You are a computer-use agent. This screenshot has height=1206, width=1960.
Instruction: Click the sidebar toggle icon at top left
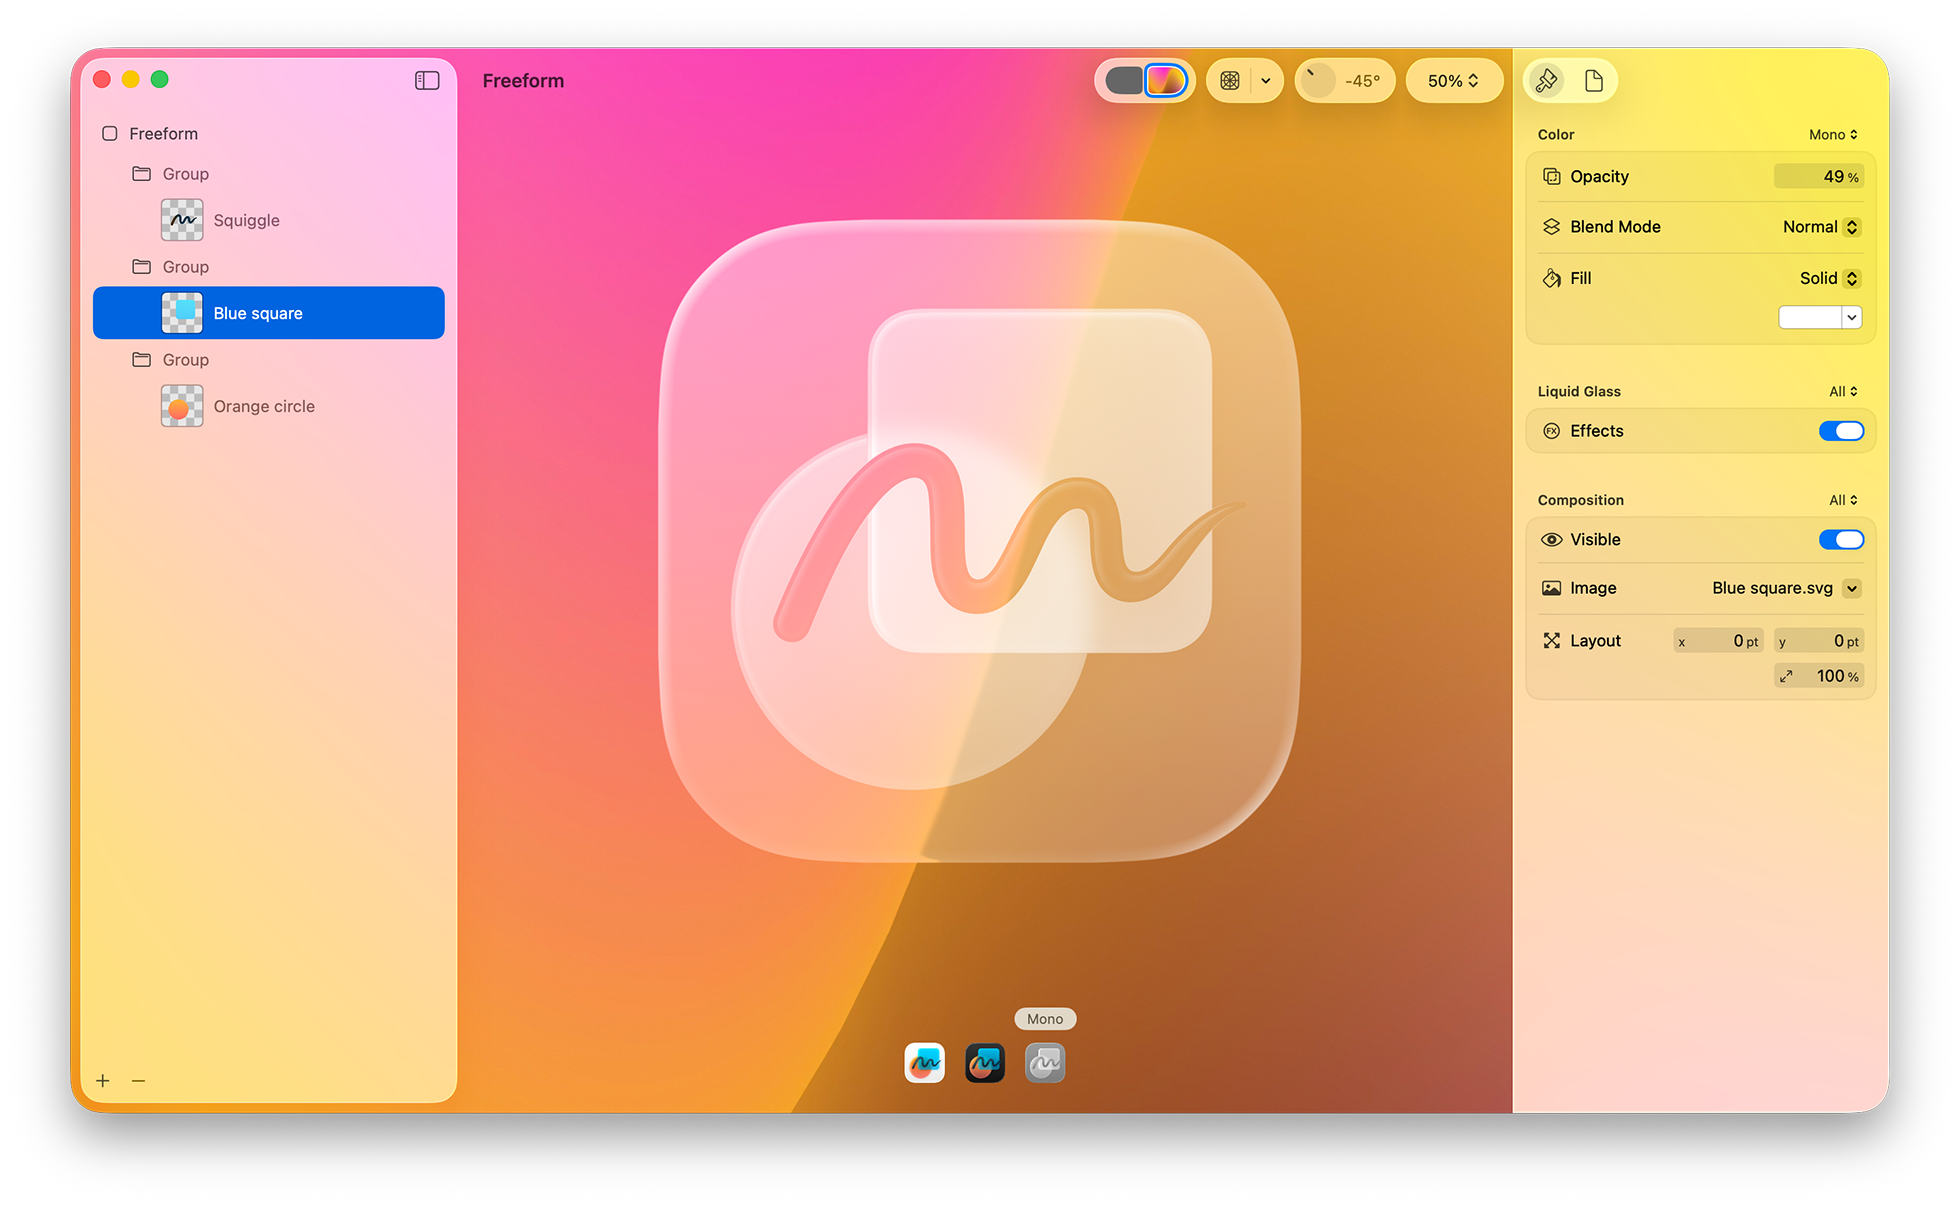pyautogui.click(x=427, y=80)
